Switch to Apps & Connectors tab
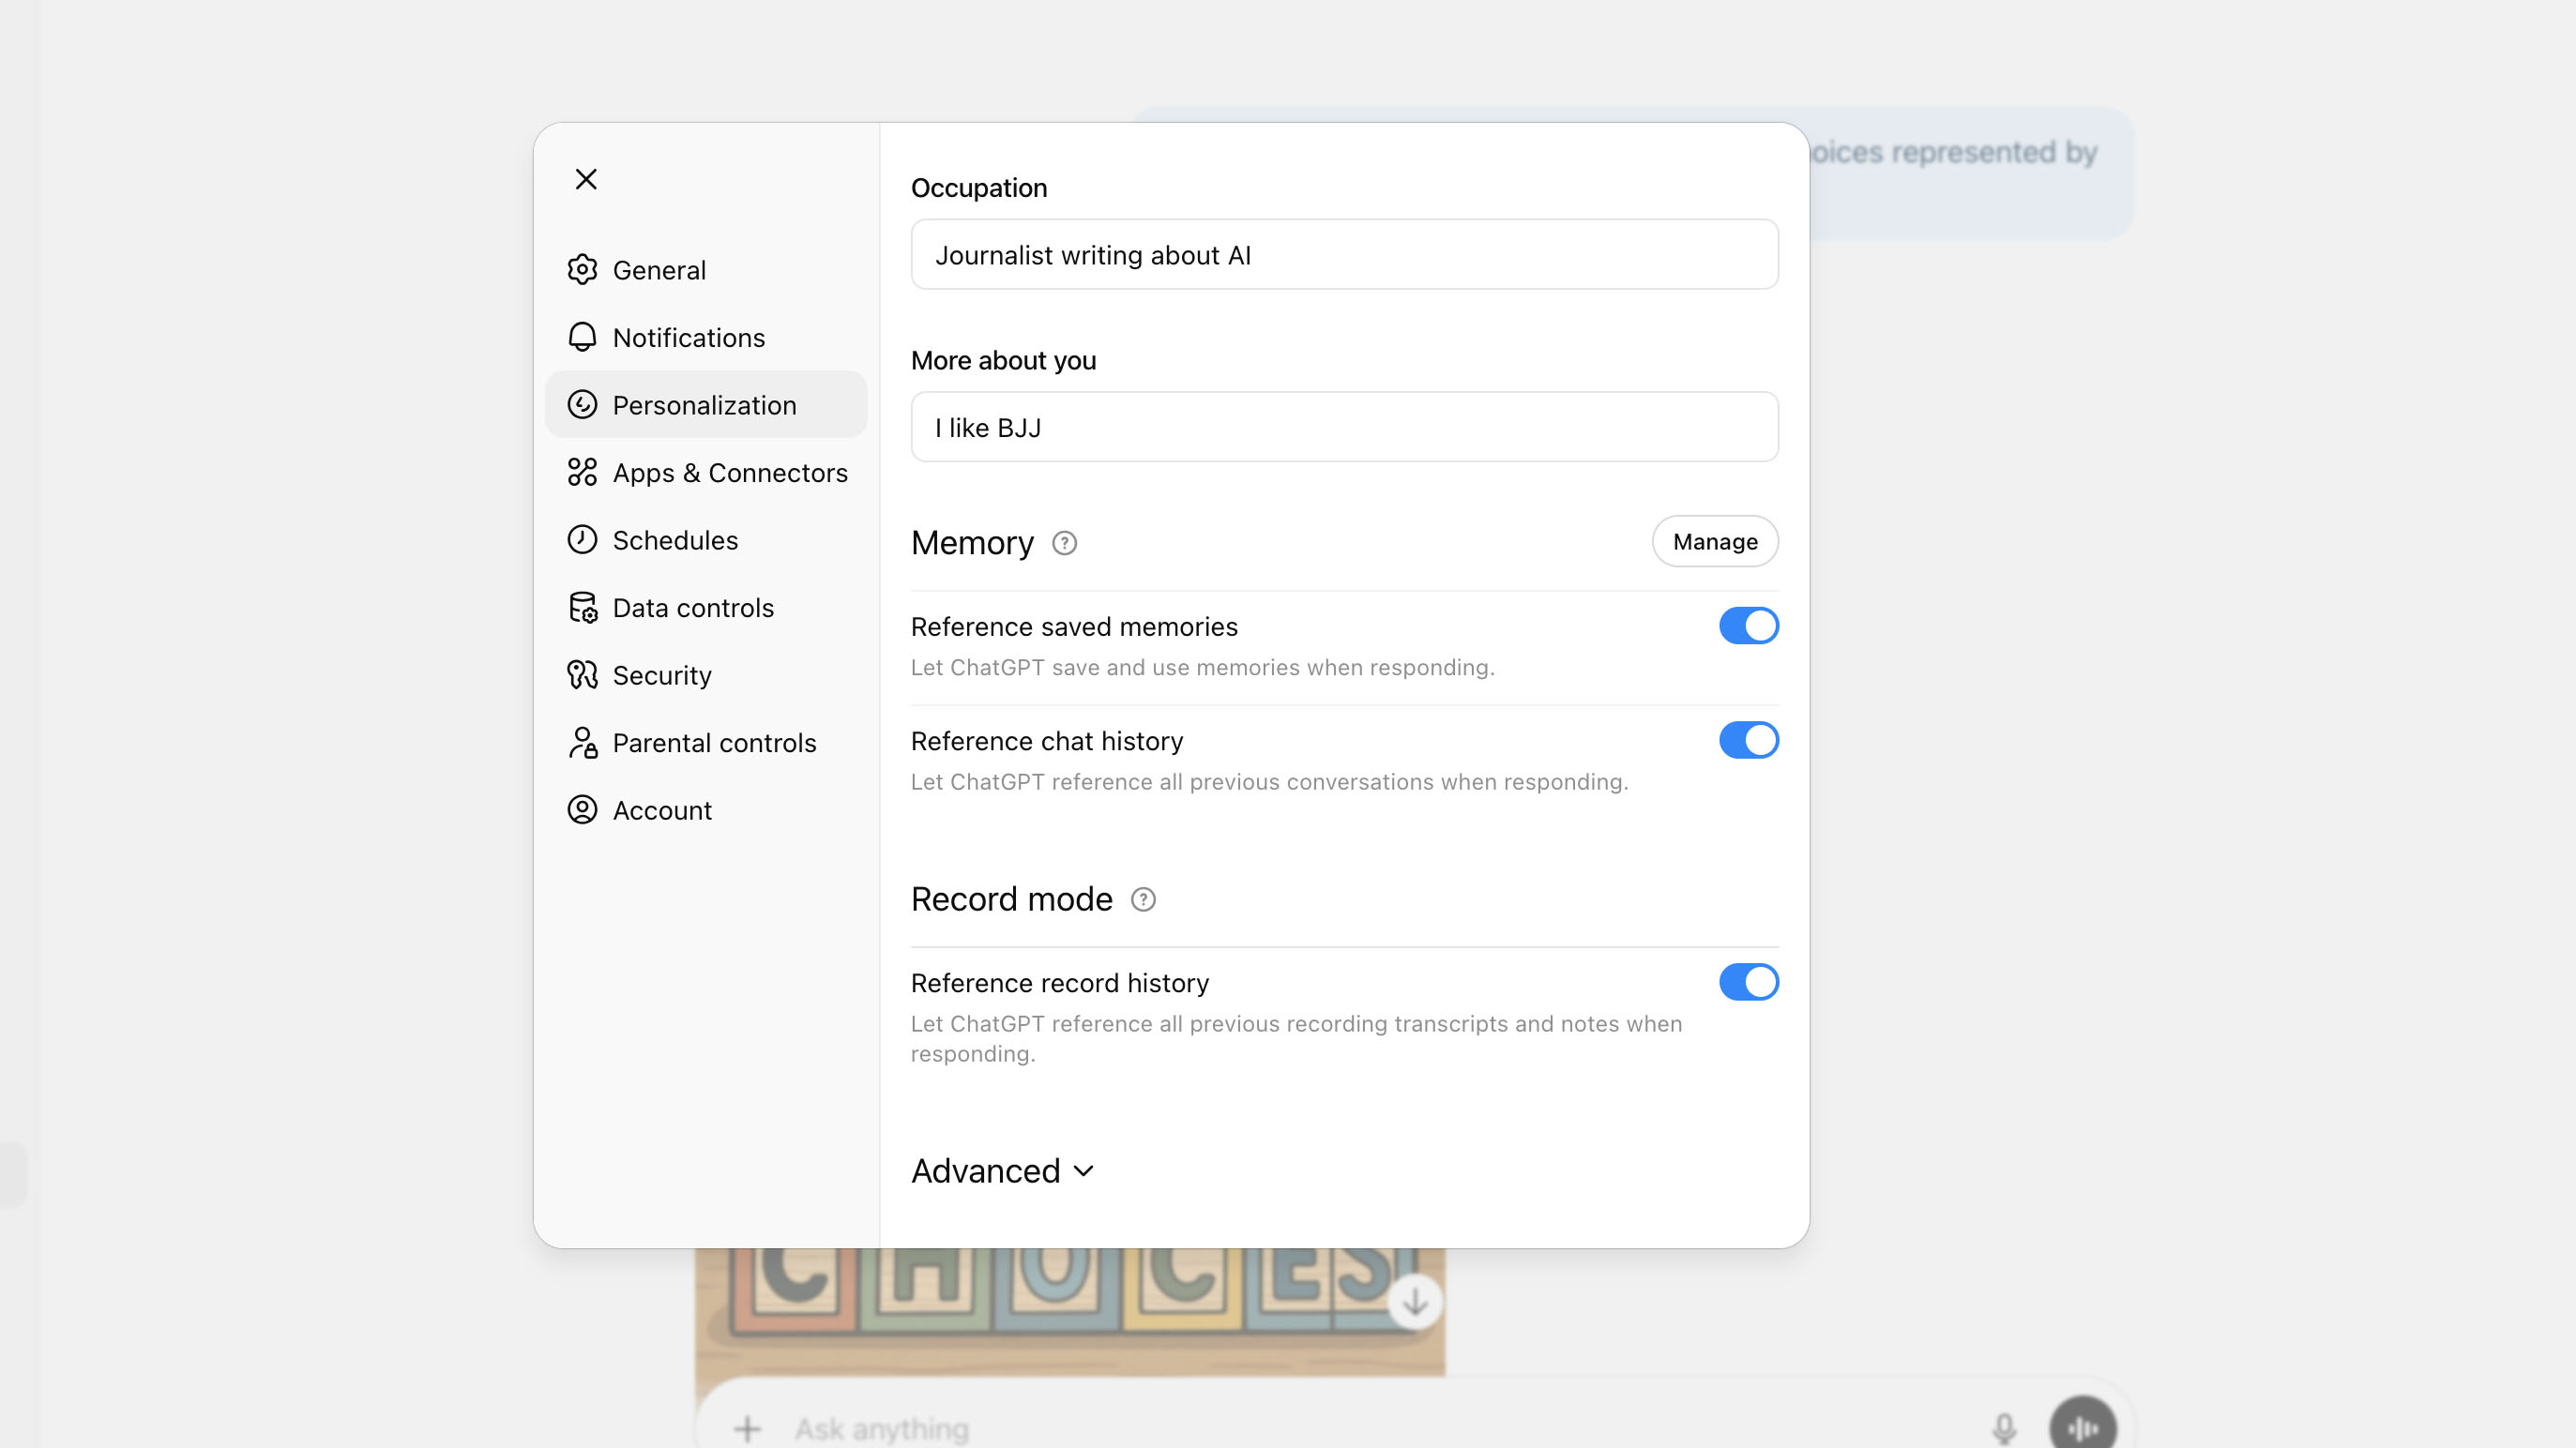Image resolution: width=2576 pixels, height=1448 pixels. (x=729, y=473)
